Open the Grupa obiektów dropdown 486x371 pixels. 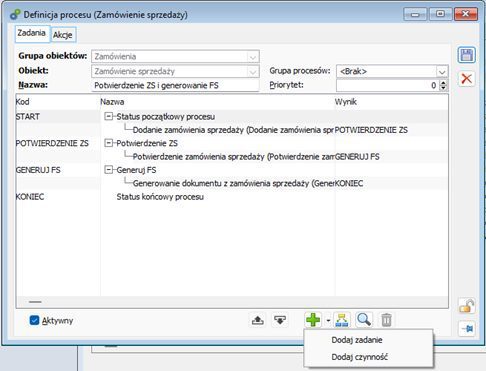click(x=253, y=57)
